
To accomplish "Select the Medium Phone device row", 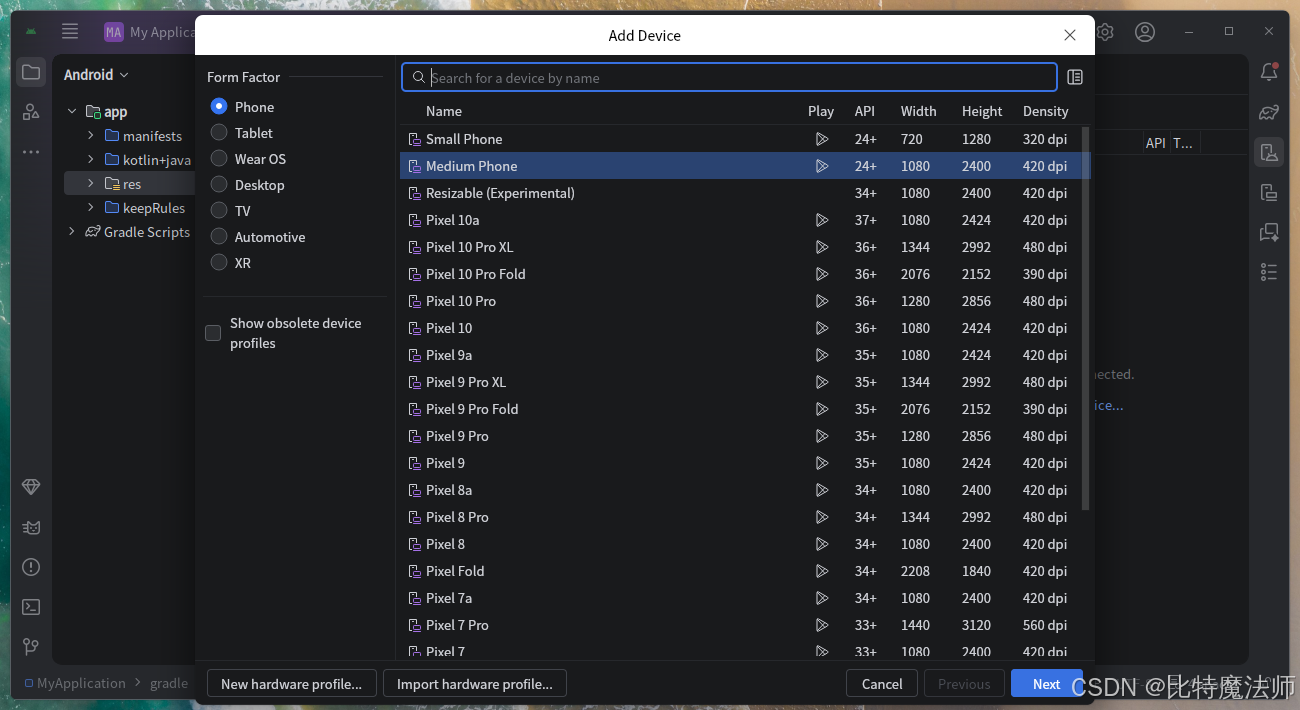I will pyautogui.click(x=745, y=166).
